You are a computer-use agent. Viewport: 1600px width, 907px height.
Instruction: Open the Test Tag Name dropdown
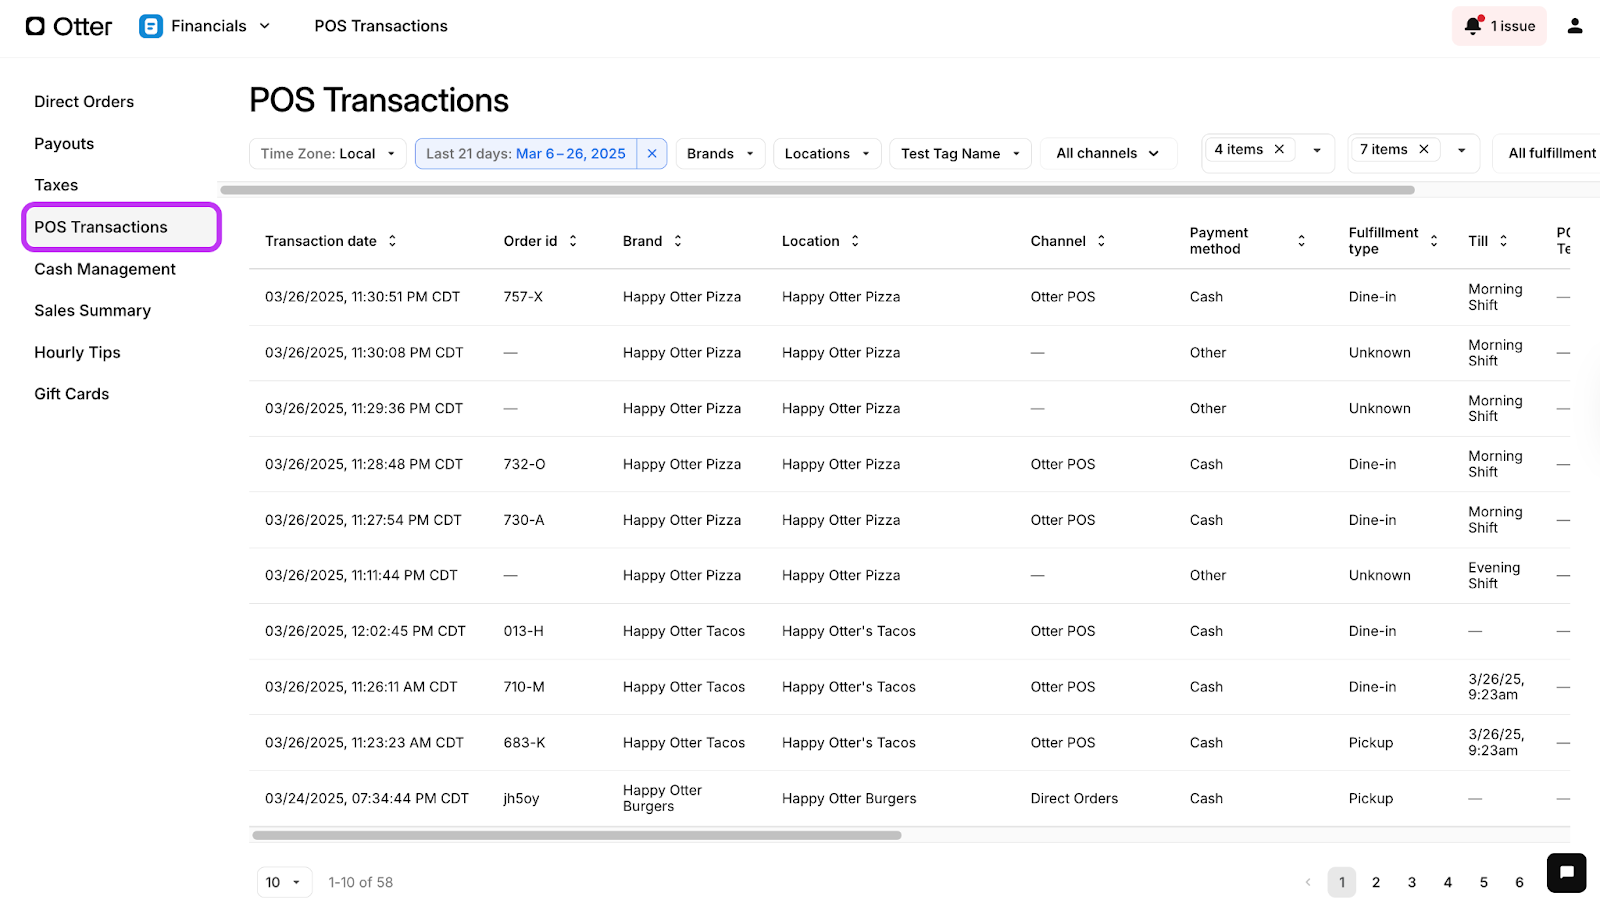click(960, 153)
